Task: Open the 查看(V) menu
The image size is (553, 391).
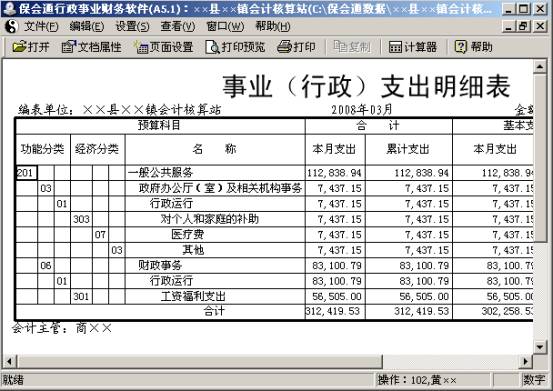Action: pyautogui.click(x=178, y=26)
